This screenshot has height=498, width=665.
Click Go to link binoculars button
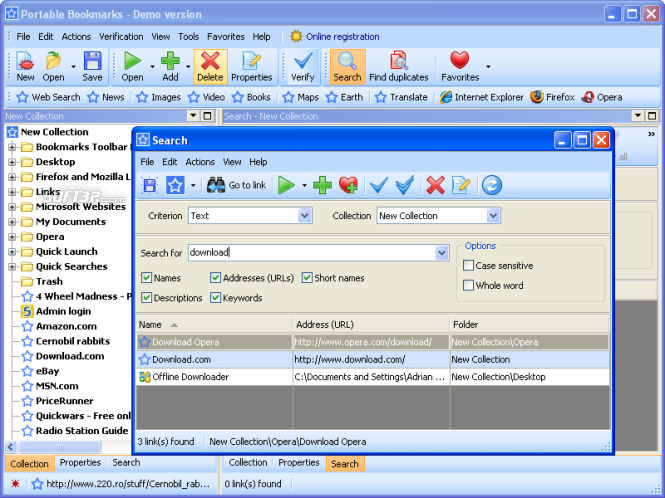coord(236,185)
